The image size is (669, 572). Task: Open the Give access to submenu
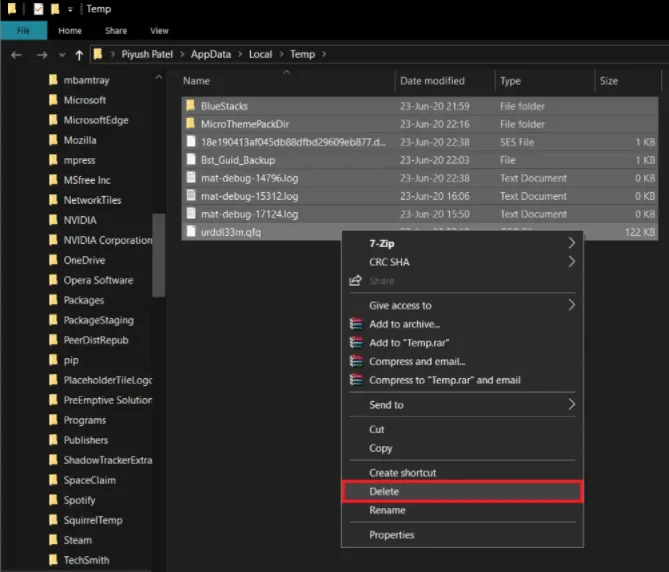click(462, 305)
